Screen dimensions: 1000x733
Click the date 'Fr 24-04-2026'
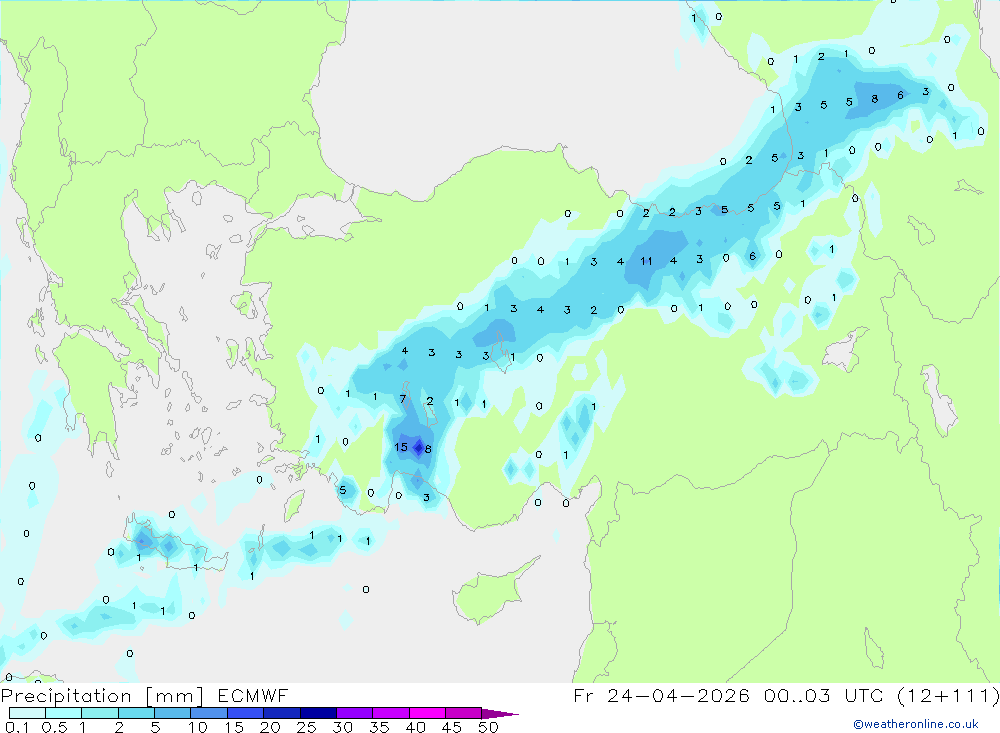pyautogui.click(x=661, y=695)
